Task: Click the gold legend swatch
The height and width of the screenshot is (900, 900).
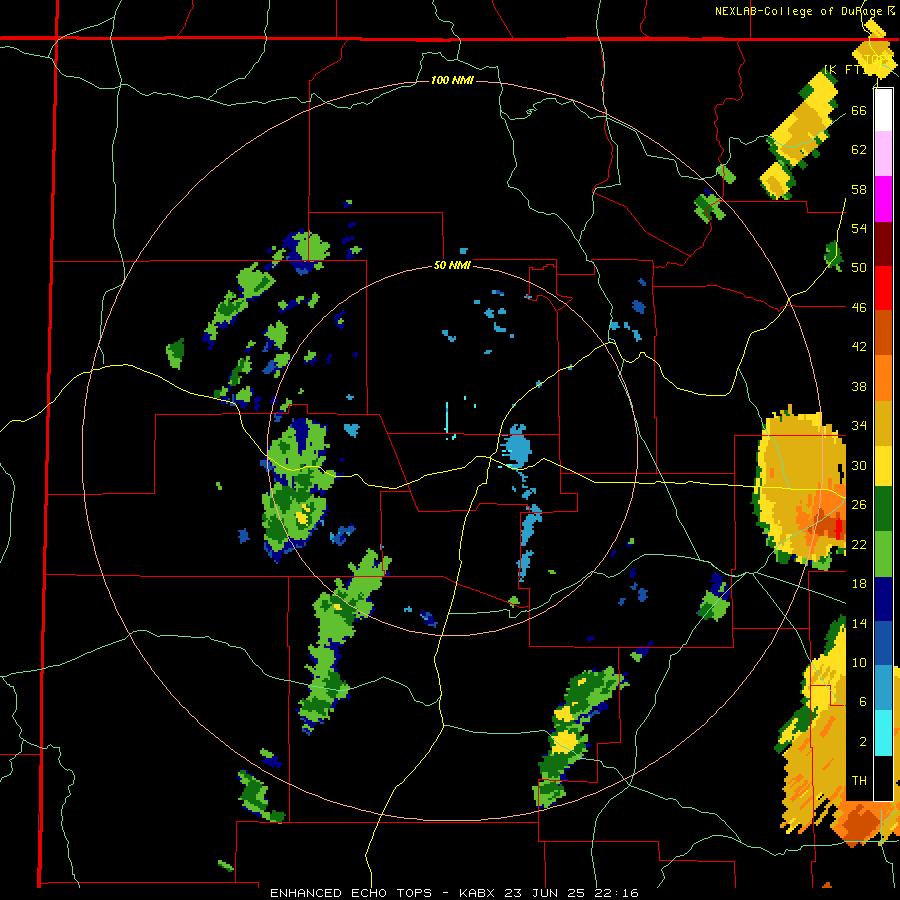Action: (883, 422)
